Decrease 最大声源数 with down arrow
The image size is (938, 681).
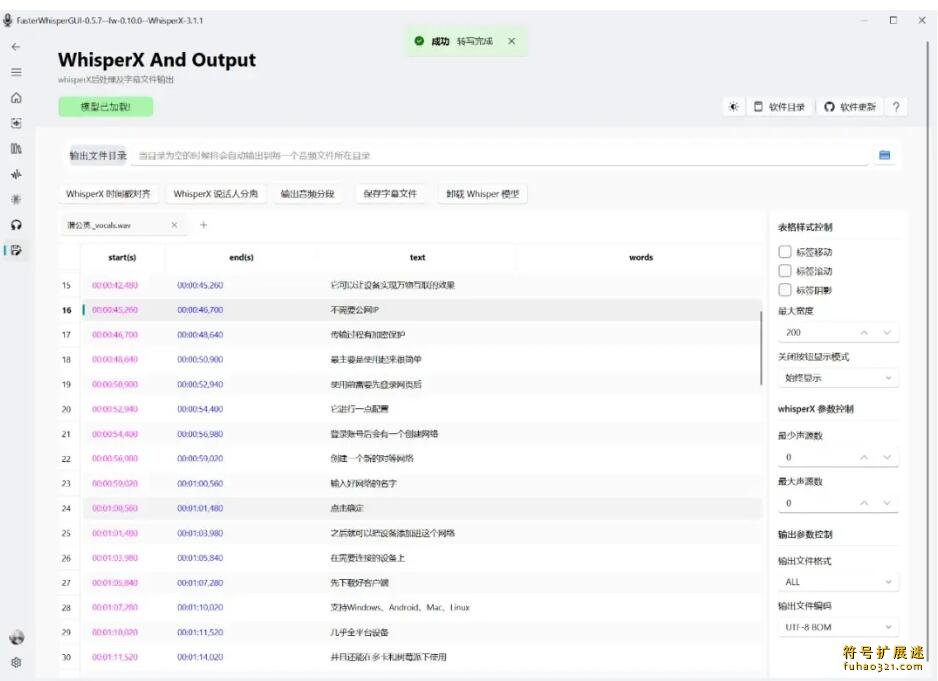coord(887,503)
